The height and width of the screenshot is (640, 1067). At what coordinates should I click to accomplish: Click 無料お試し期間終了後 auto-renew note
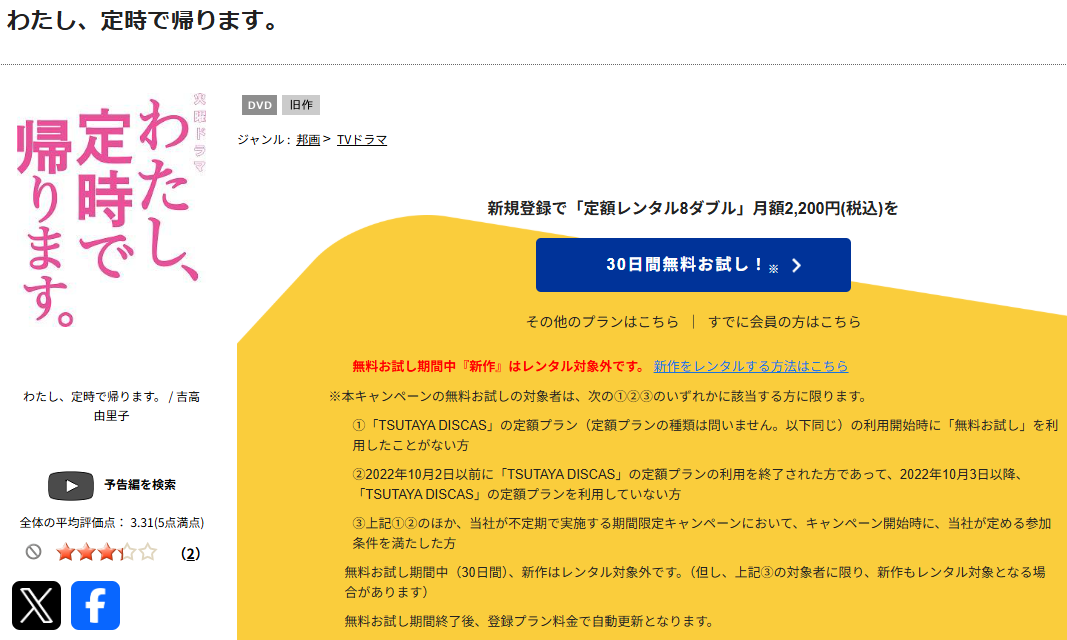pos(529,621)
